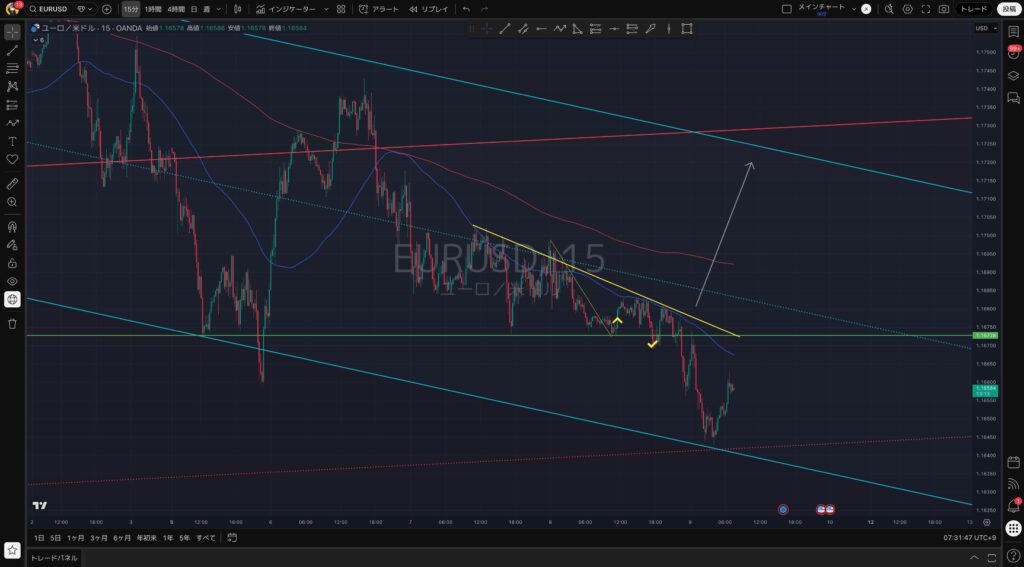Create an アラート alert
Viewport: 1024px width, 567px height.
coord(379,9)
